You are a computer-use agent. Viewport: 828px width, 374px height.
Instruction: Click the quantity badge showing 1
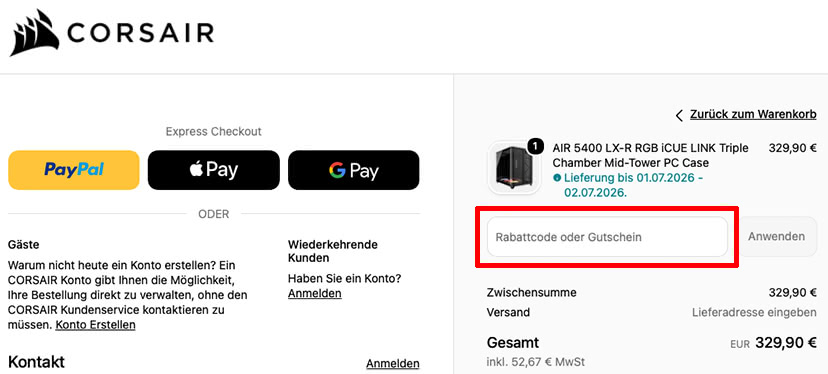point(535,147)
